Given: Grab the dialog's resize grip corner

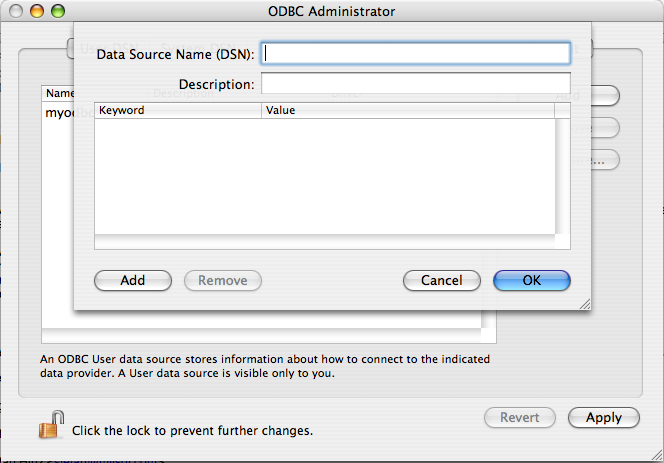Looking at the screenshot, I should [584, 303].
